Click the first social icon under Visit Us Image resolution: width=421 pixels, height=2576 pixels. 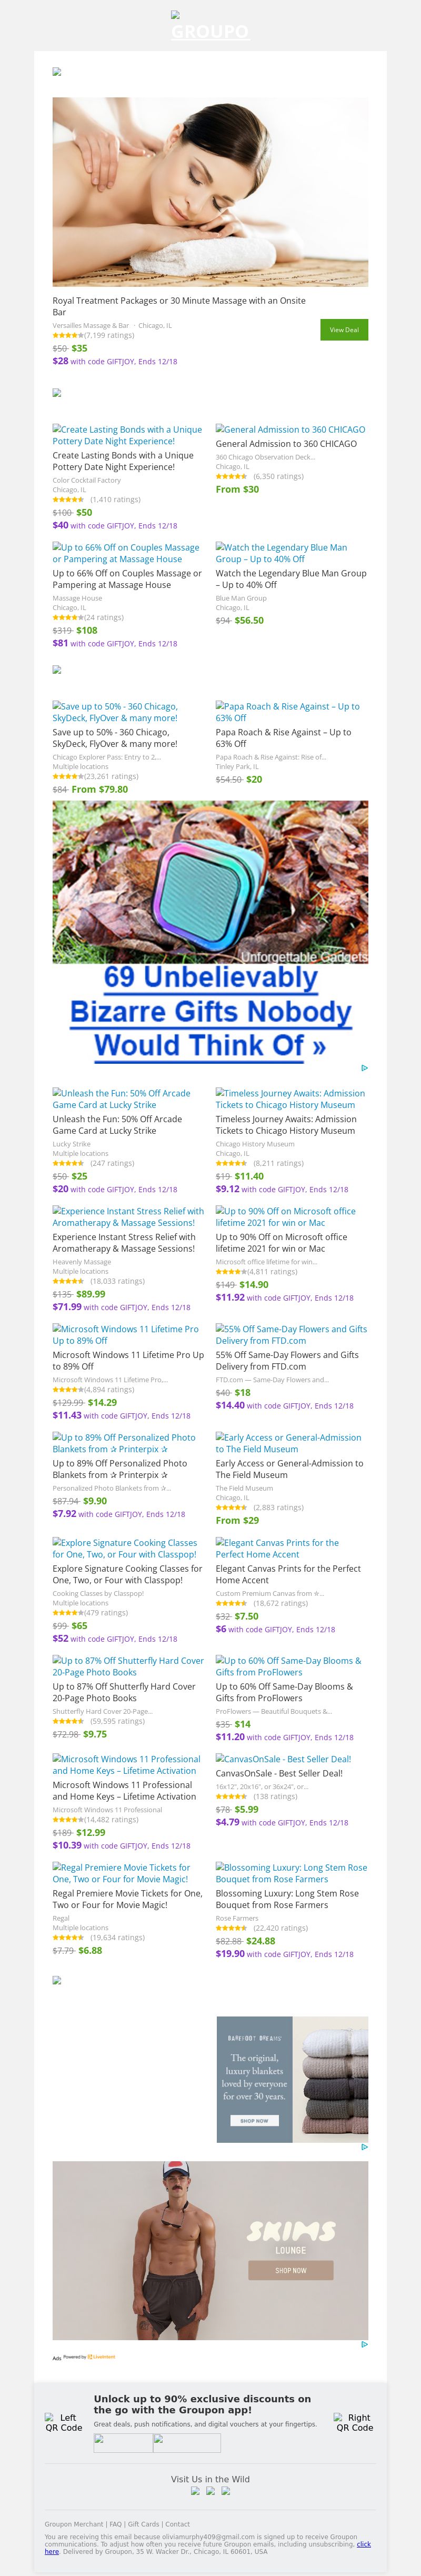195,2491
